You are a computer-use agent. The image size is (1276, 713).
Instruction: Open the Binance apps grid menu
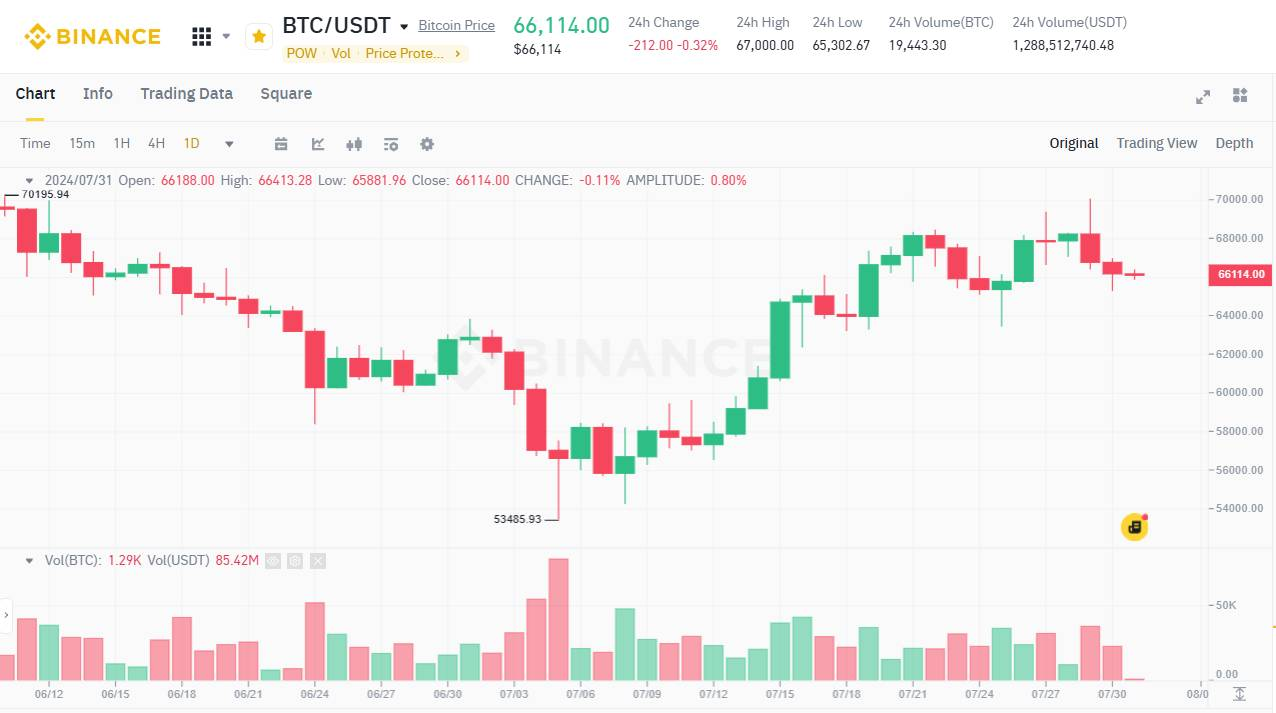[201, 37]
